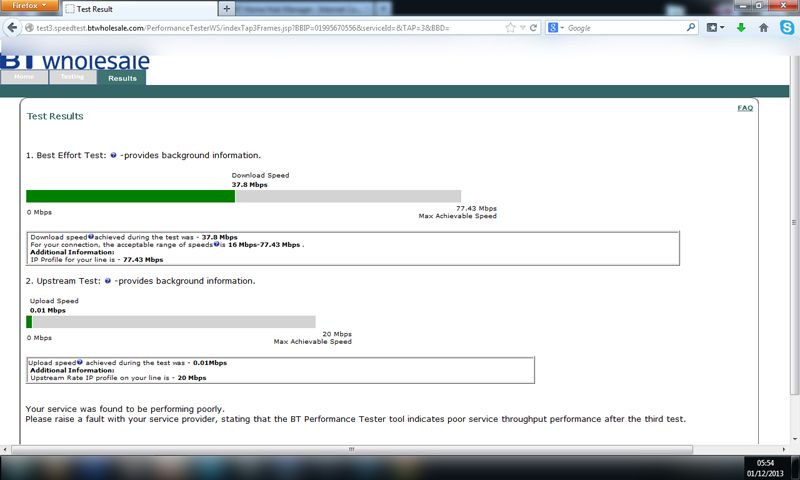
Task: Click help icon after 'Upload speed' text
Action: (x=80, y=362)
